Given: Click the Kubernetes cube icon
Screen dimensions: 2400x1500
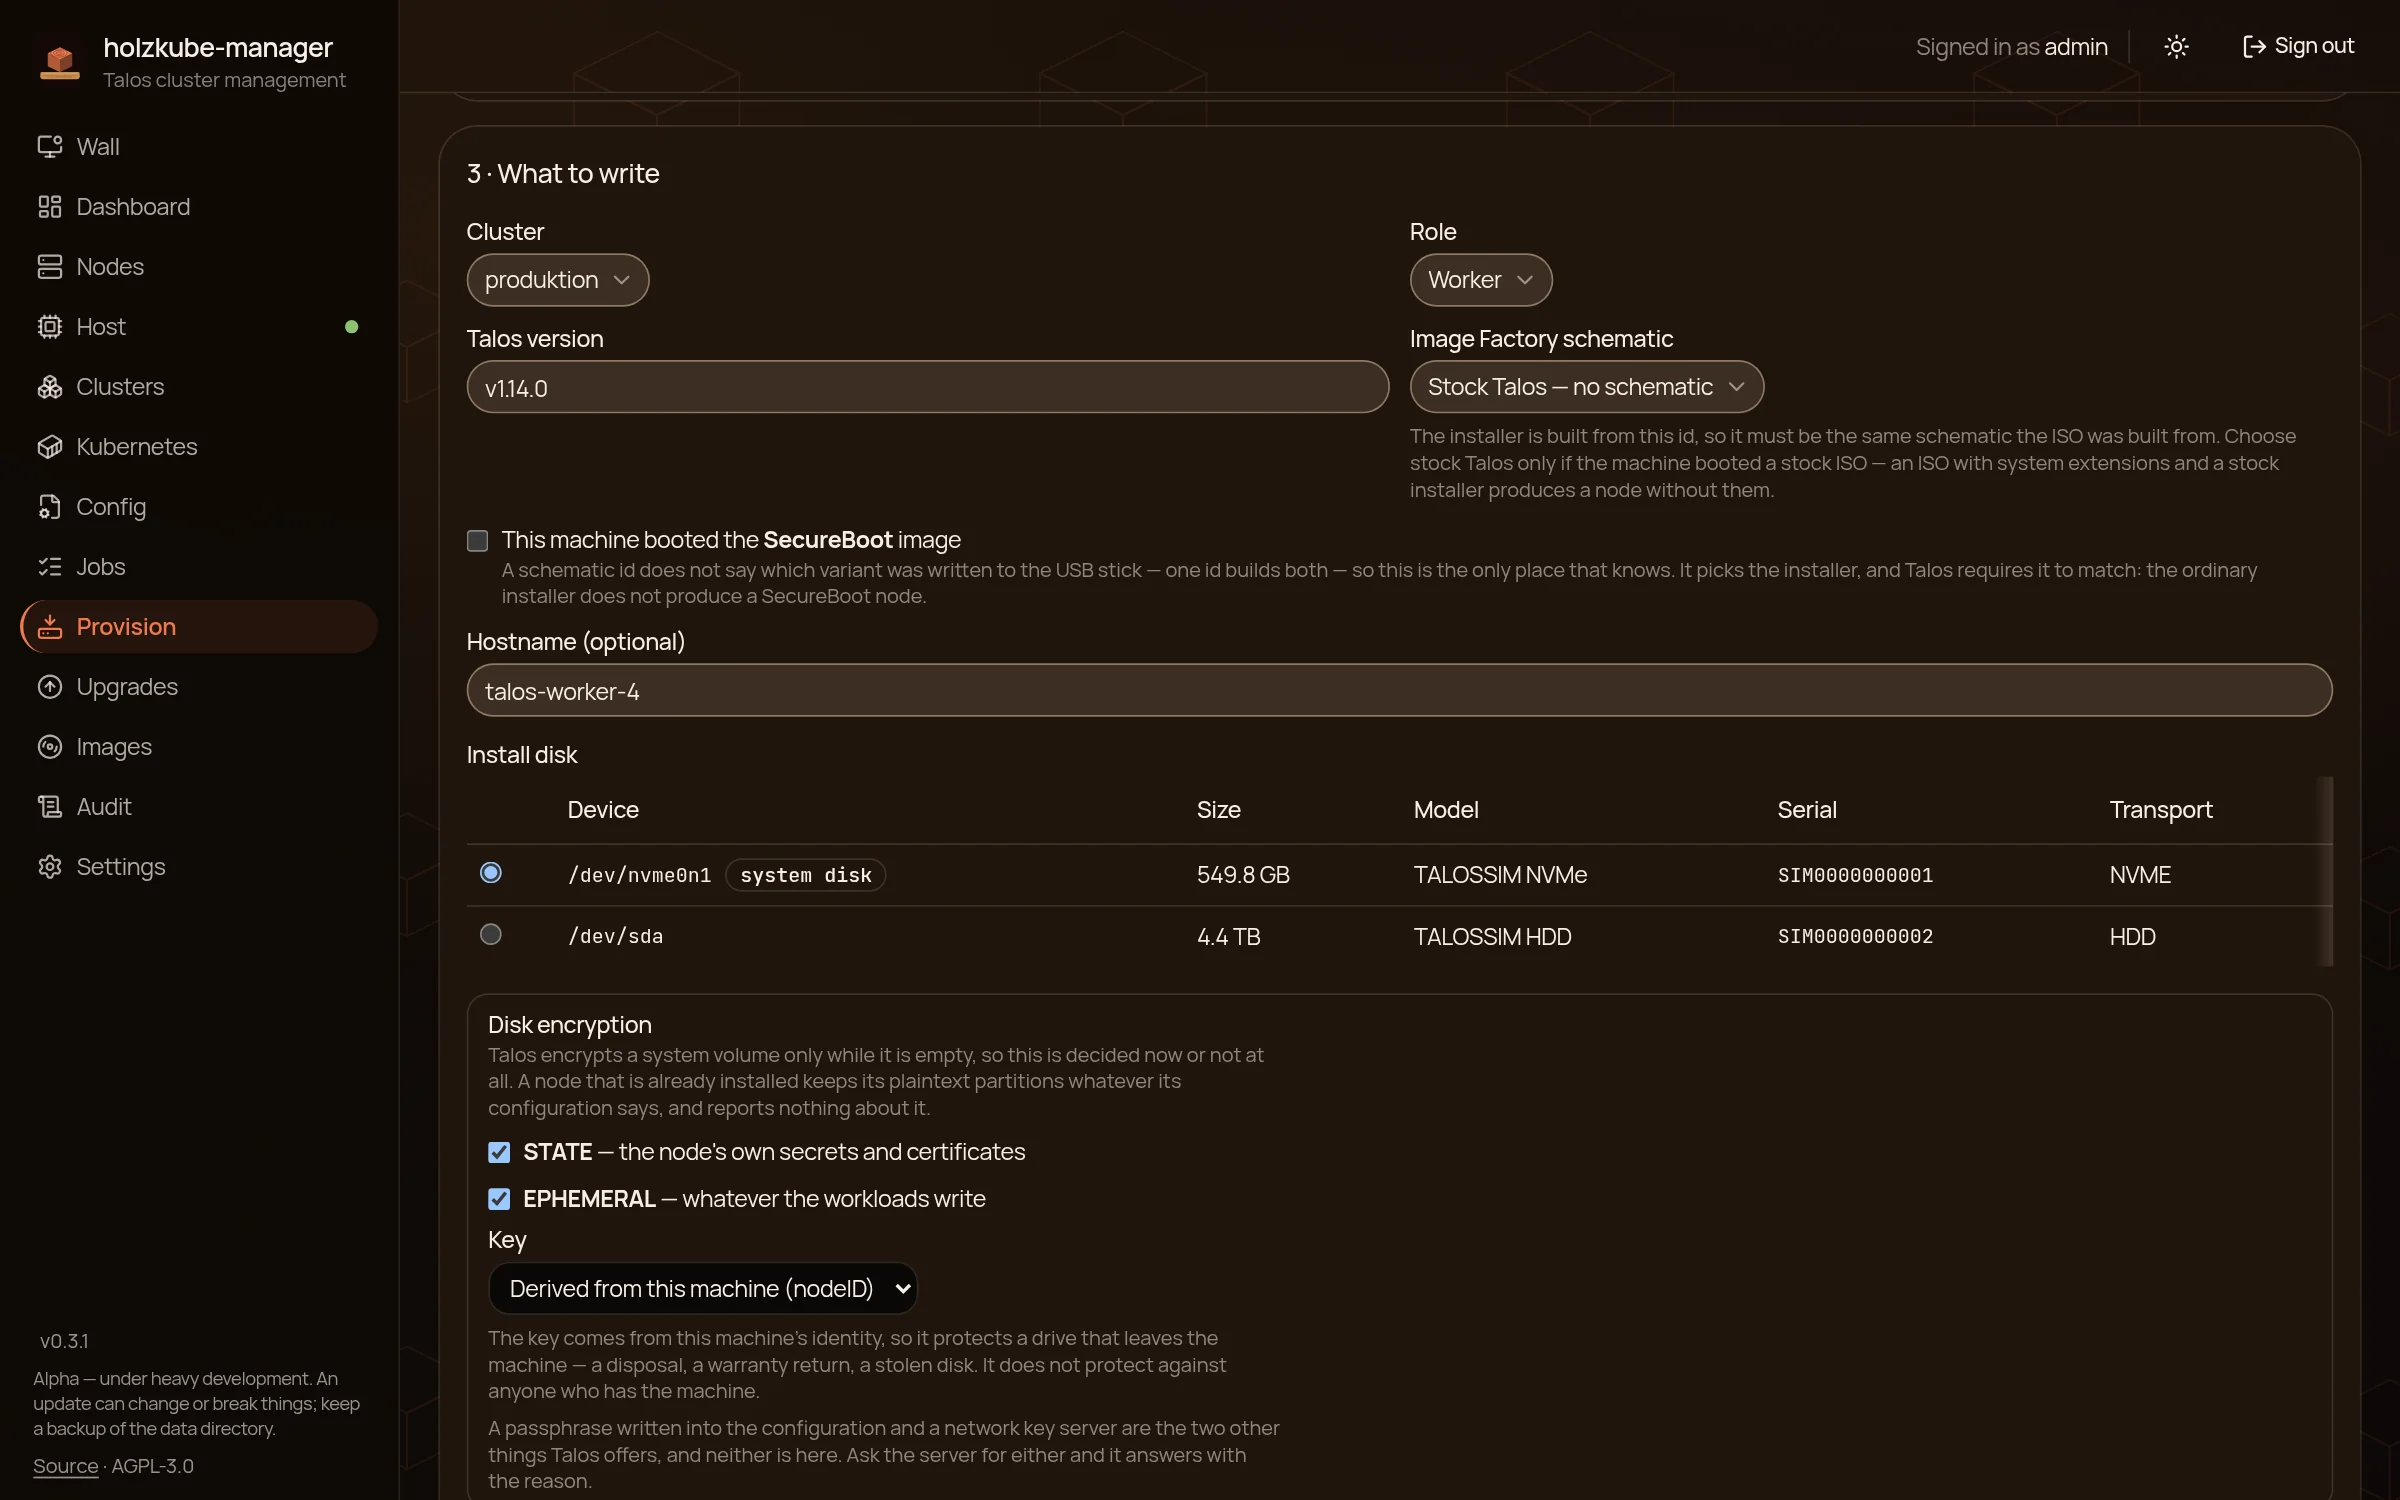Looking at the screenshot, I should (50, 447).
